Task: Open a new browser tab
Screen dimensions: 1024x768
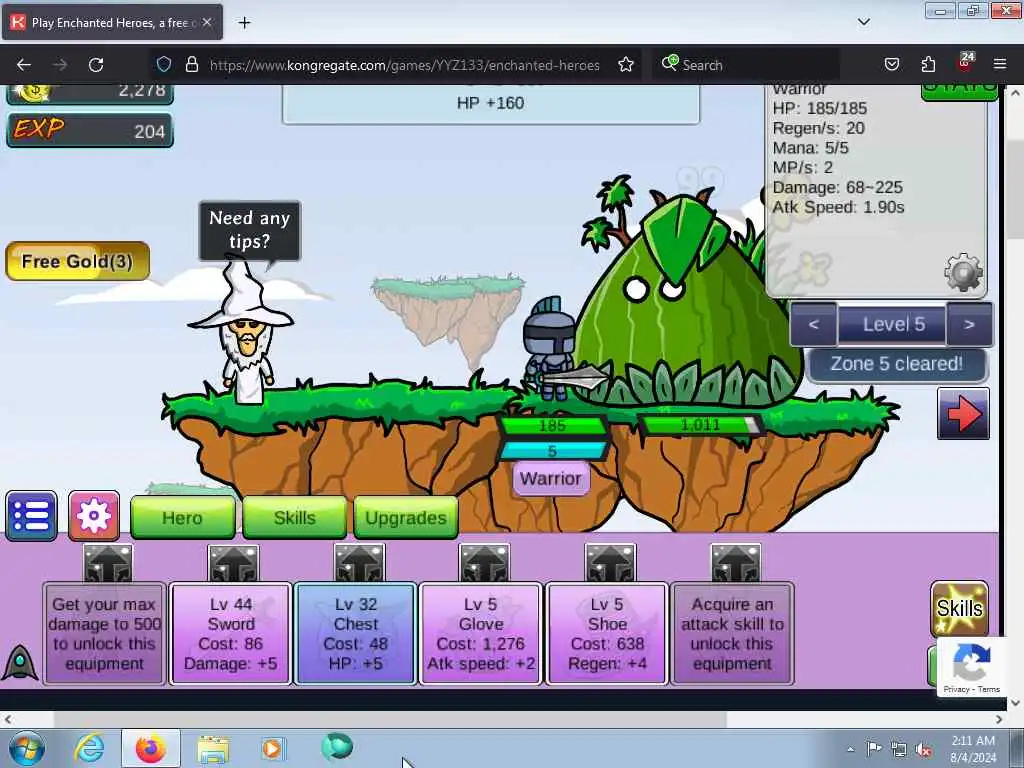Action: click(244, 23)
